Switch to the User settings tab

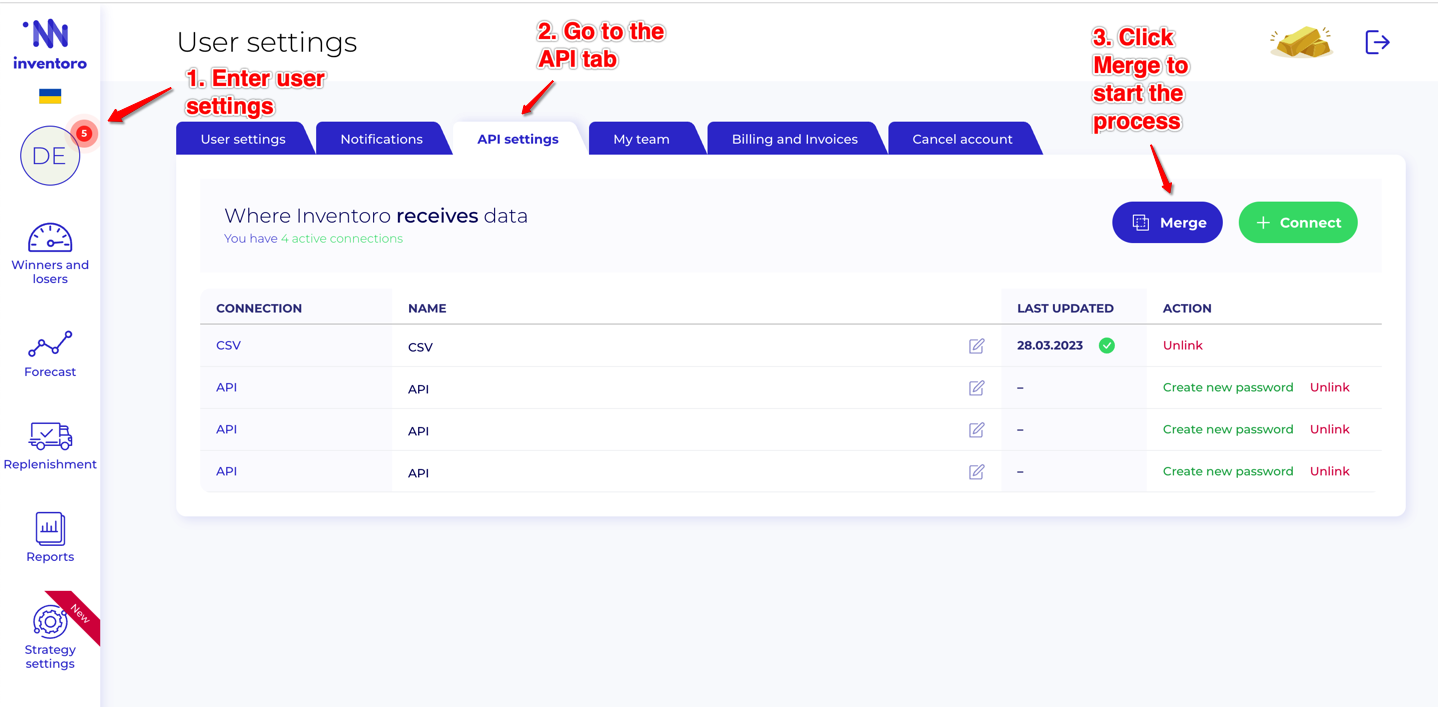(x=243, y=139)
